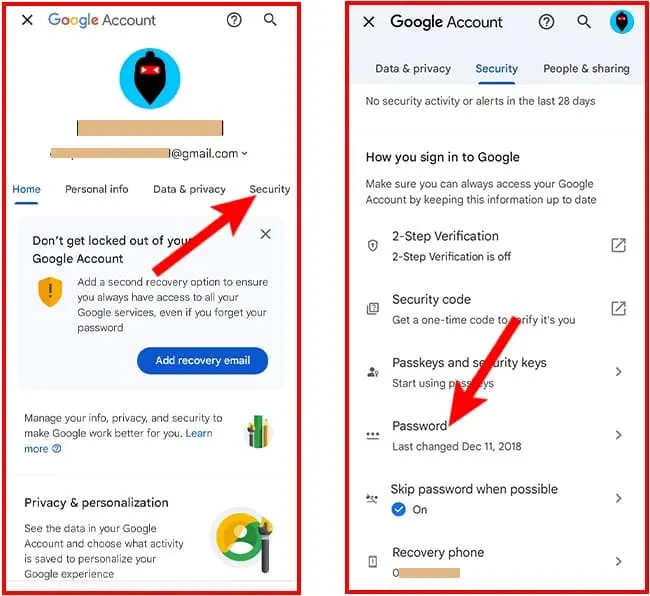
Task: Click external-link icon for Security code
Action: click(618, 308)
